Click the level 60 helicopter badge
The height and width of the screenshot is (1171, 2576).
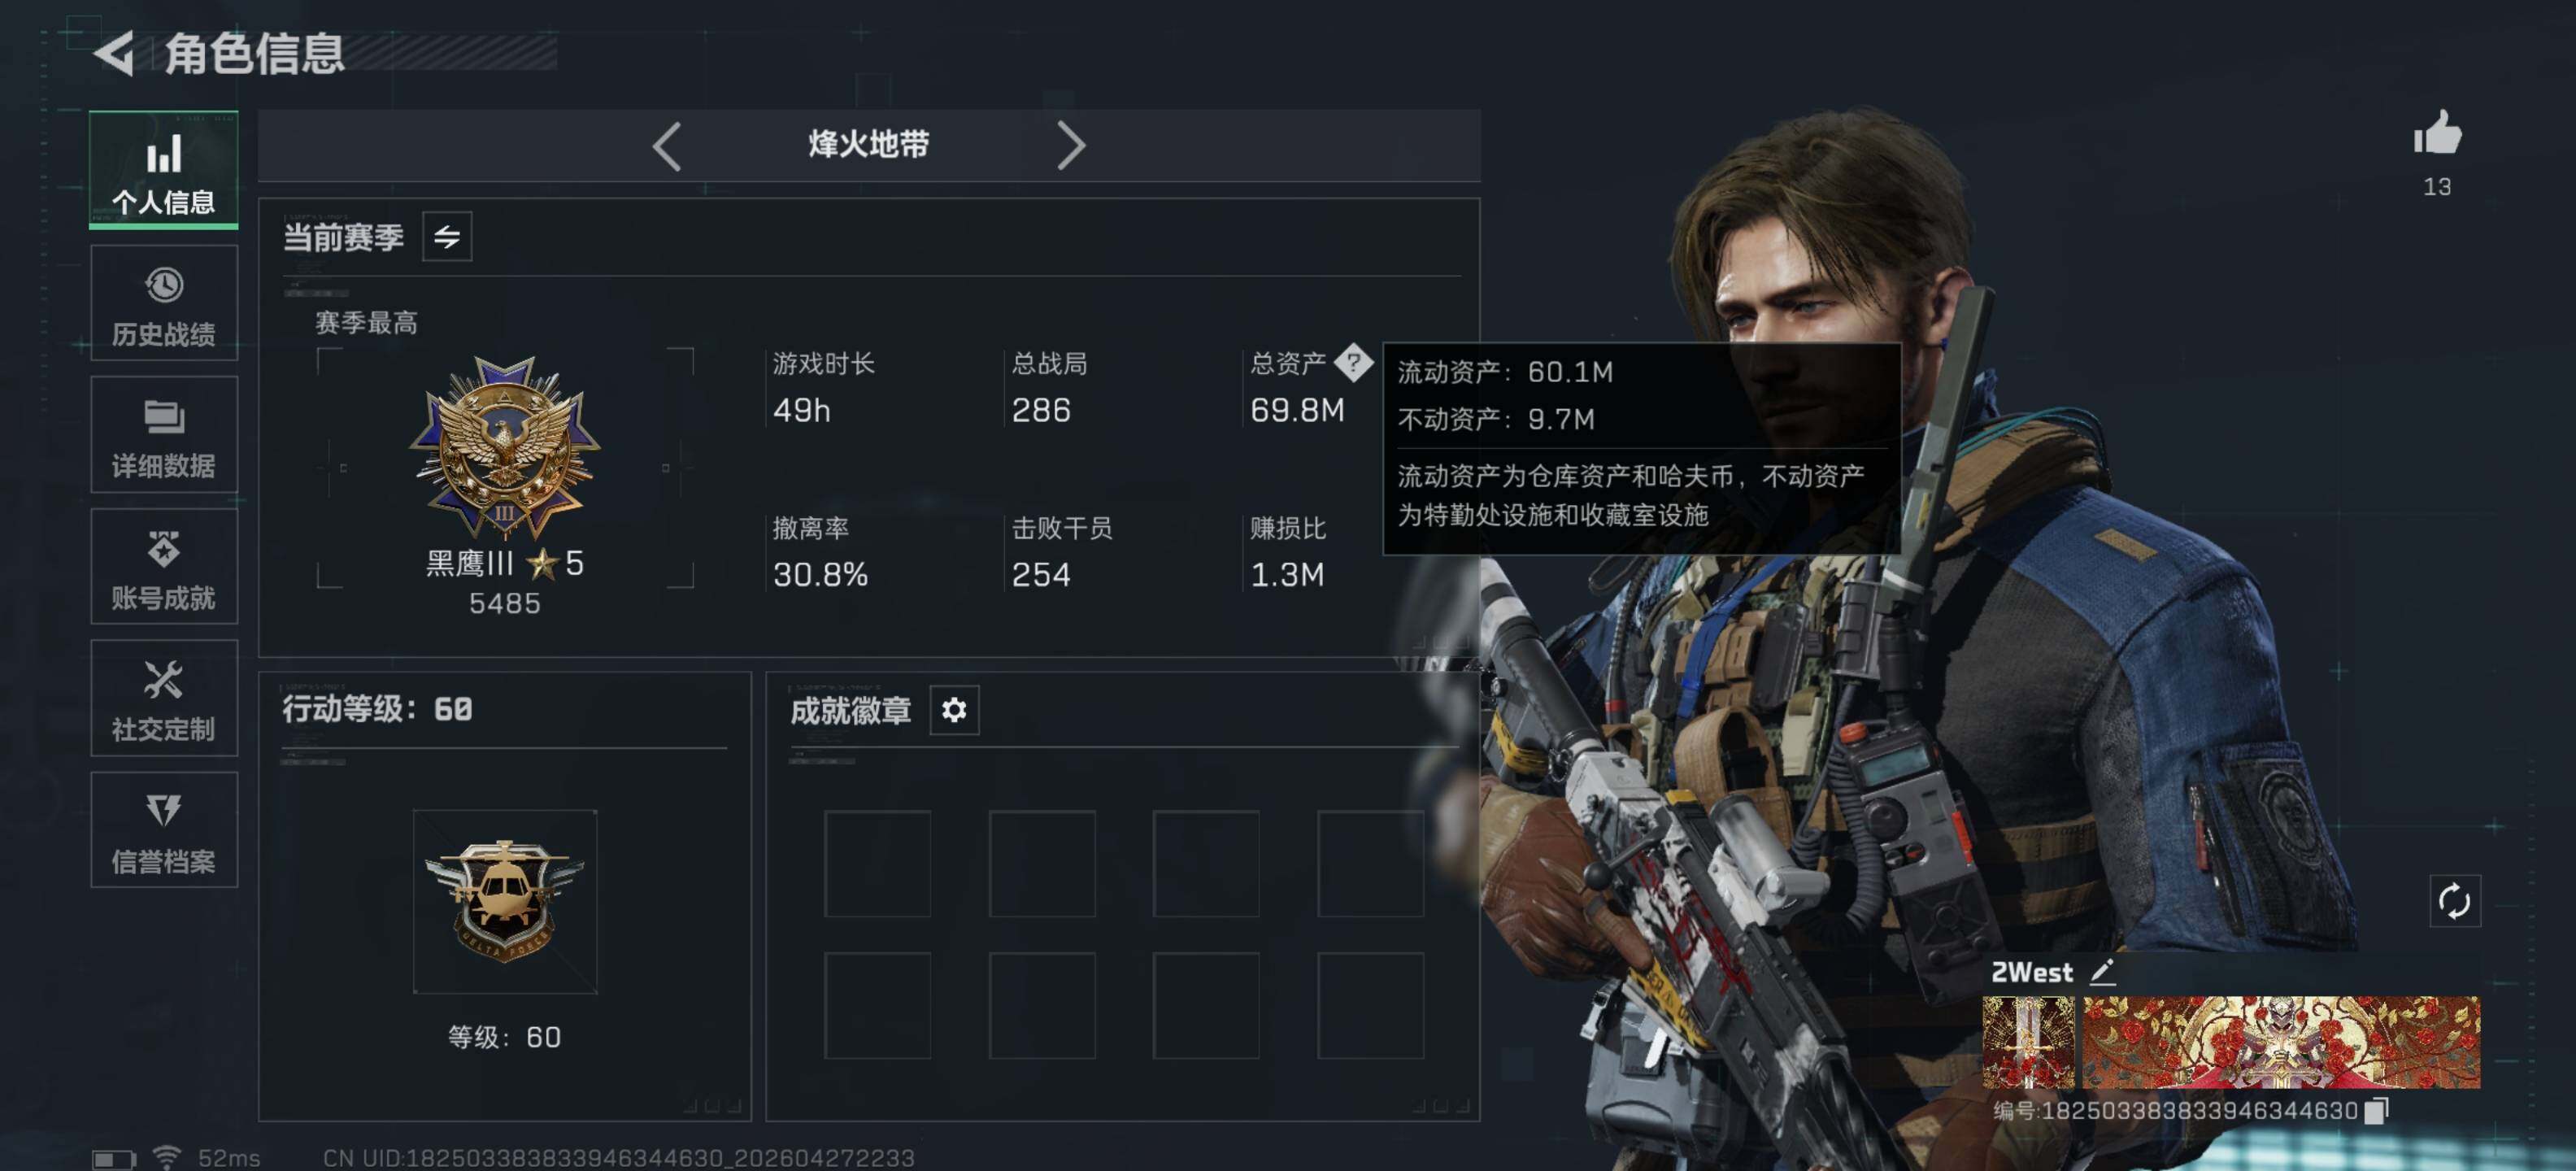tap(505, 901)
